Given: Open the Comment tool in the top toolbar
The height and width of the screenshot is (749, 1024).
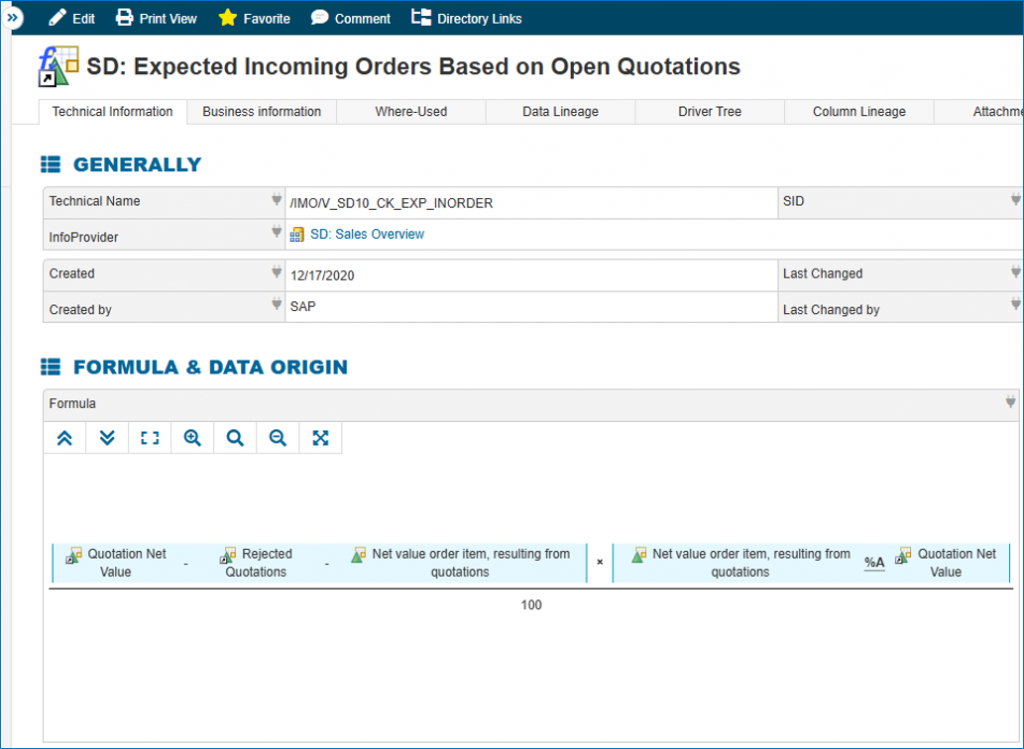Looking at the screenshot, I should point(349,17).
